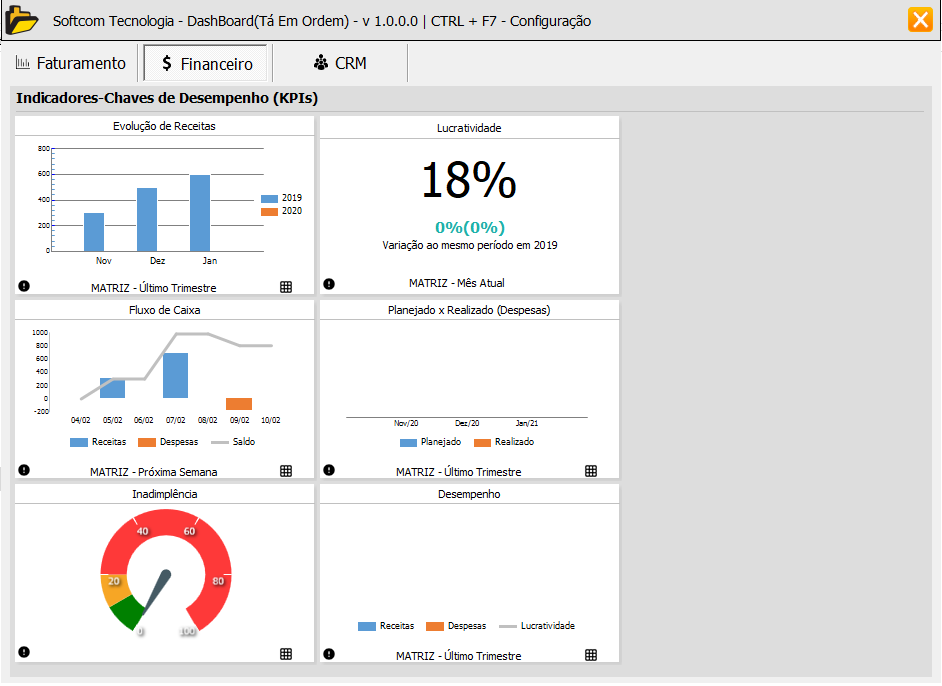
Task: Click the blue 2019 legend swatch
Action: (269, 198)
